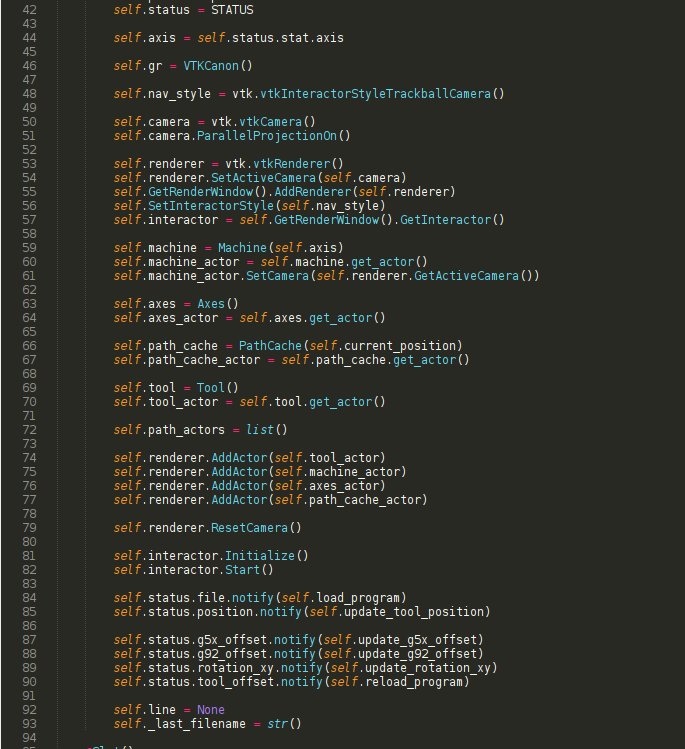Click Initialize on line 81
The height and width of the screenshot is (749, 685).
pos(260,556)
